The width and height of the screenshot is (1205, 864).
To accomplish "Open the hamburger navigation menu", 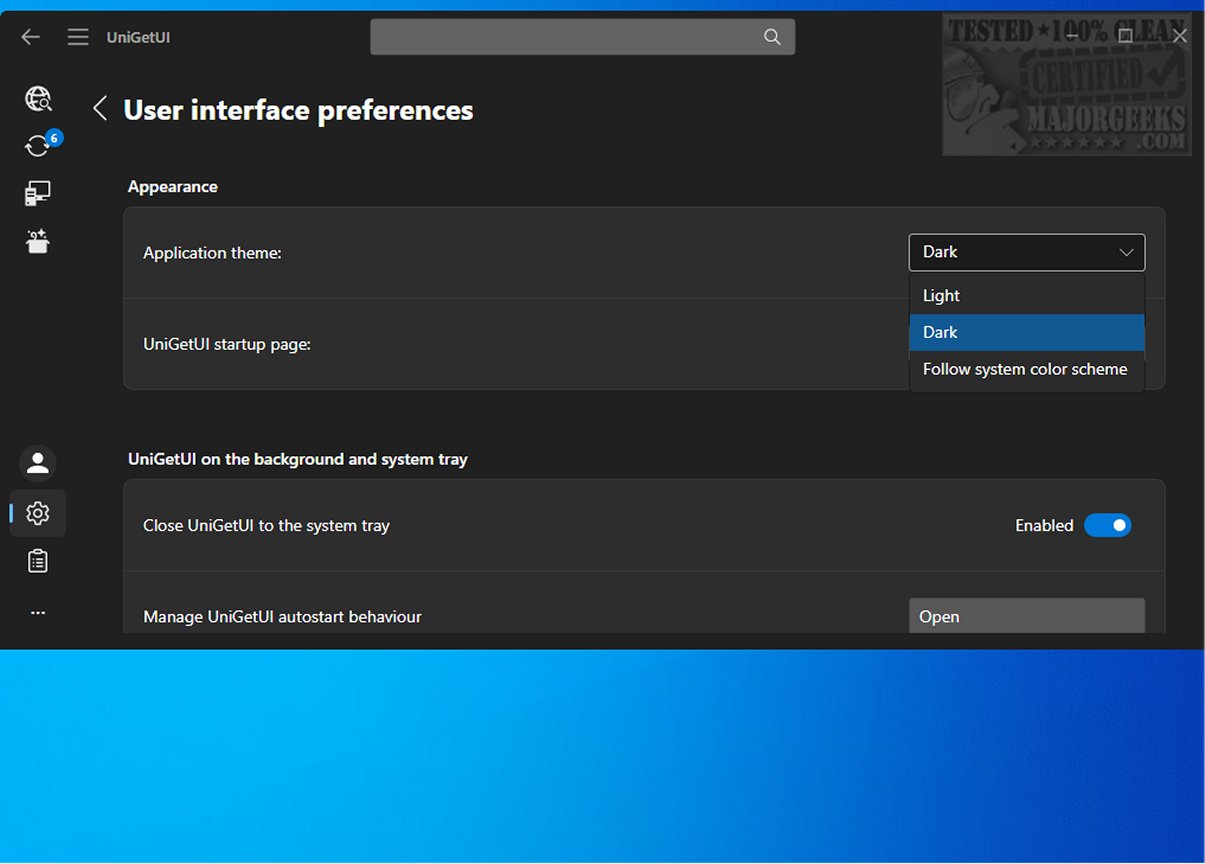I will 78,37.
